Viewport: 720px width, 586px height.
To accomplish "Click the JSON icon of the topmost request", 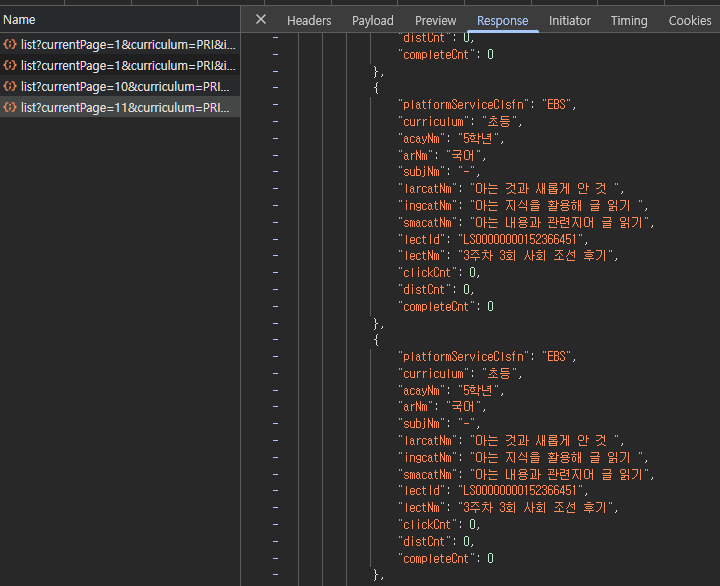I will click(10, 45).
